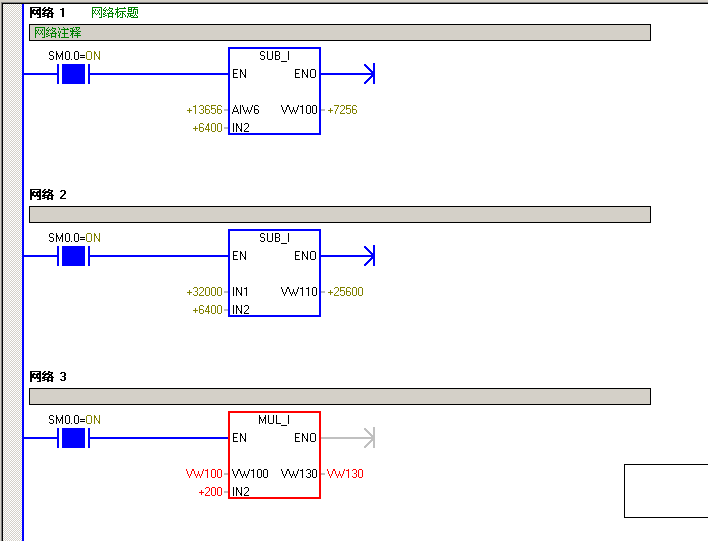Click the ENO output arrow in network 2
708x541 pixels.
click(369, 256)
